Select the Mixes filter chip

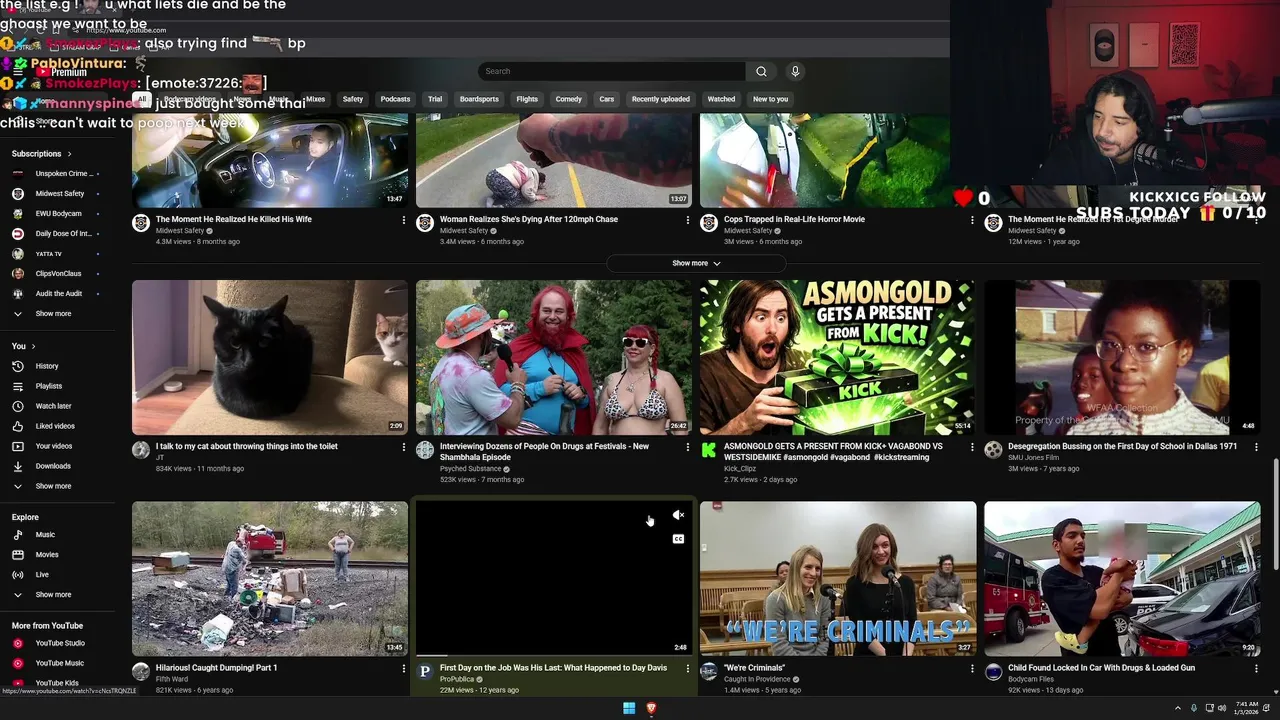pos(315,99)
